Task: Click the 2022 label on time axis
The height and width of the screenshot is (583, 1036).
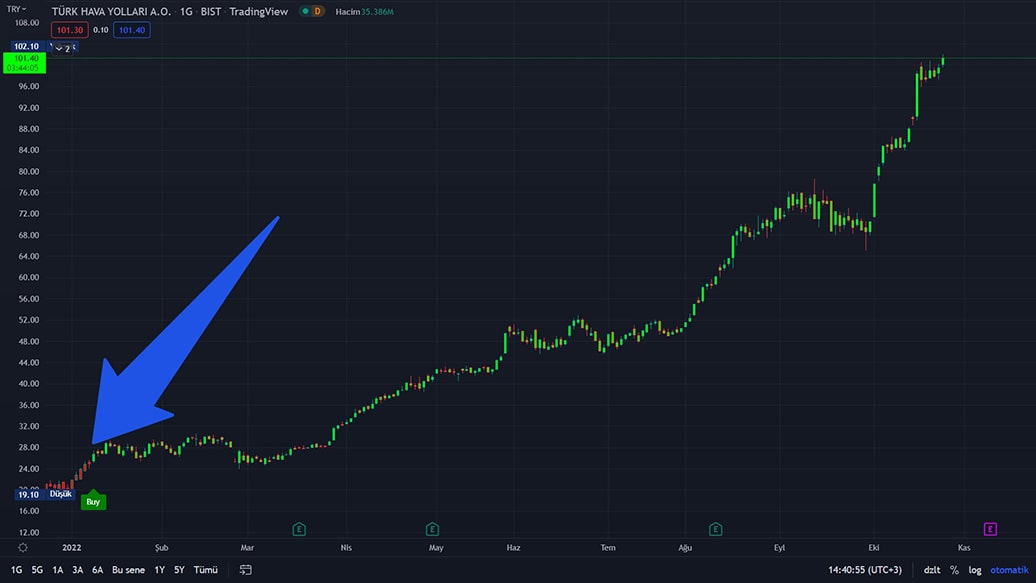Action: 71,547
